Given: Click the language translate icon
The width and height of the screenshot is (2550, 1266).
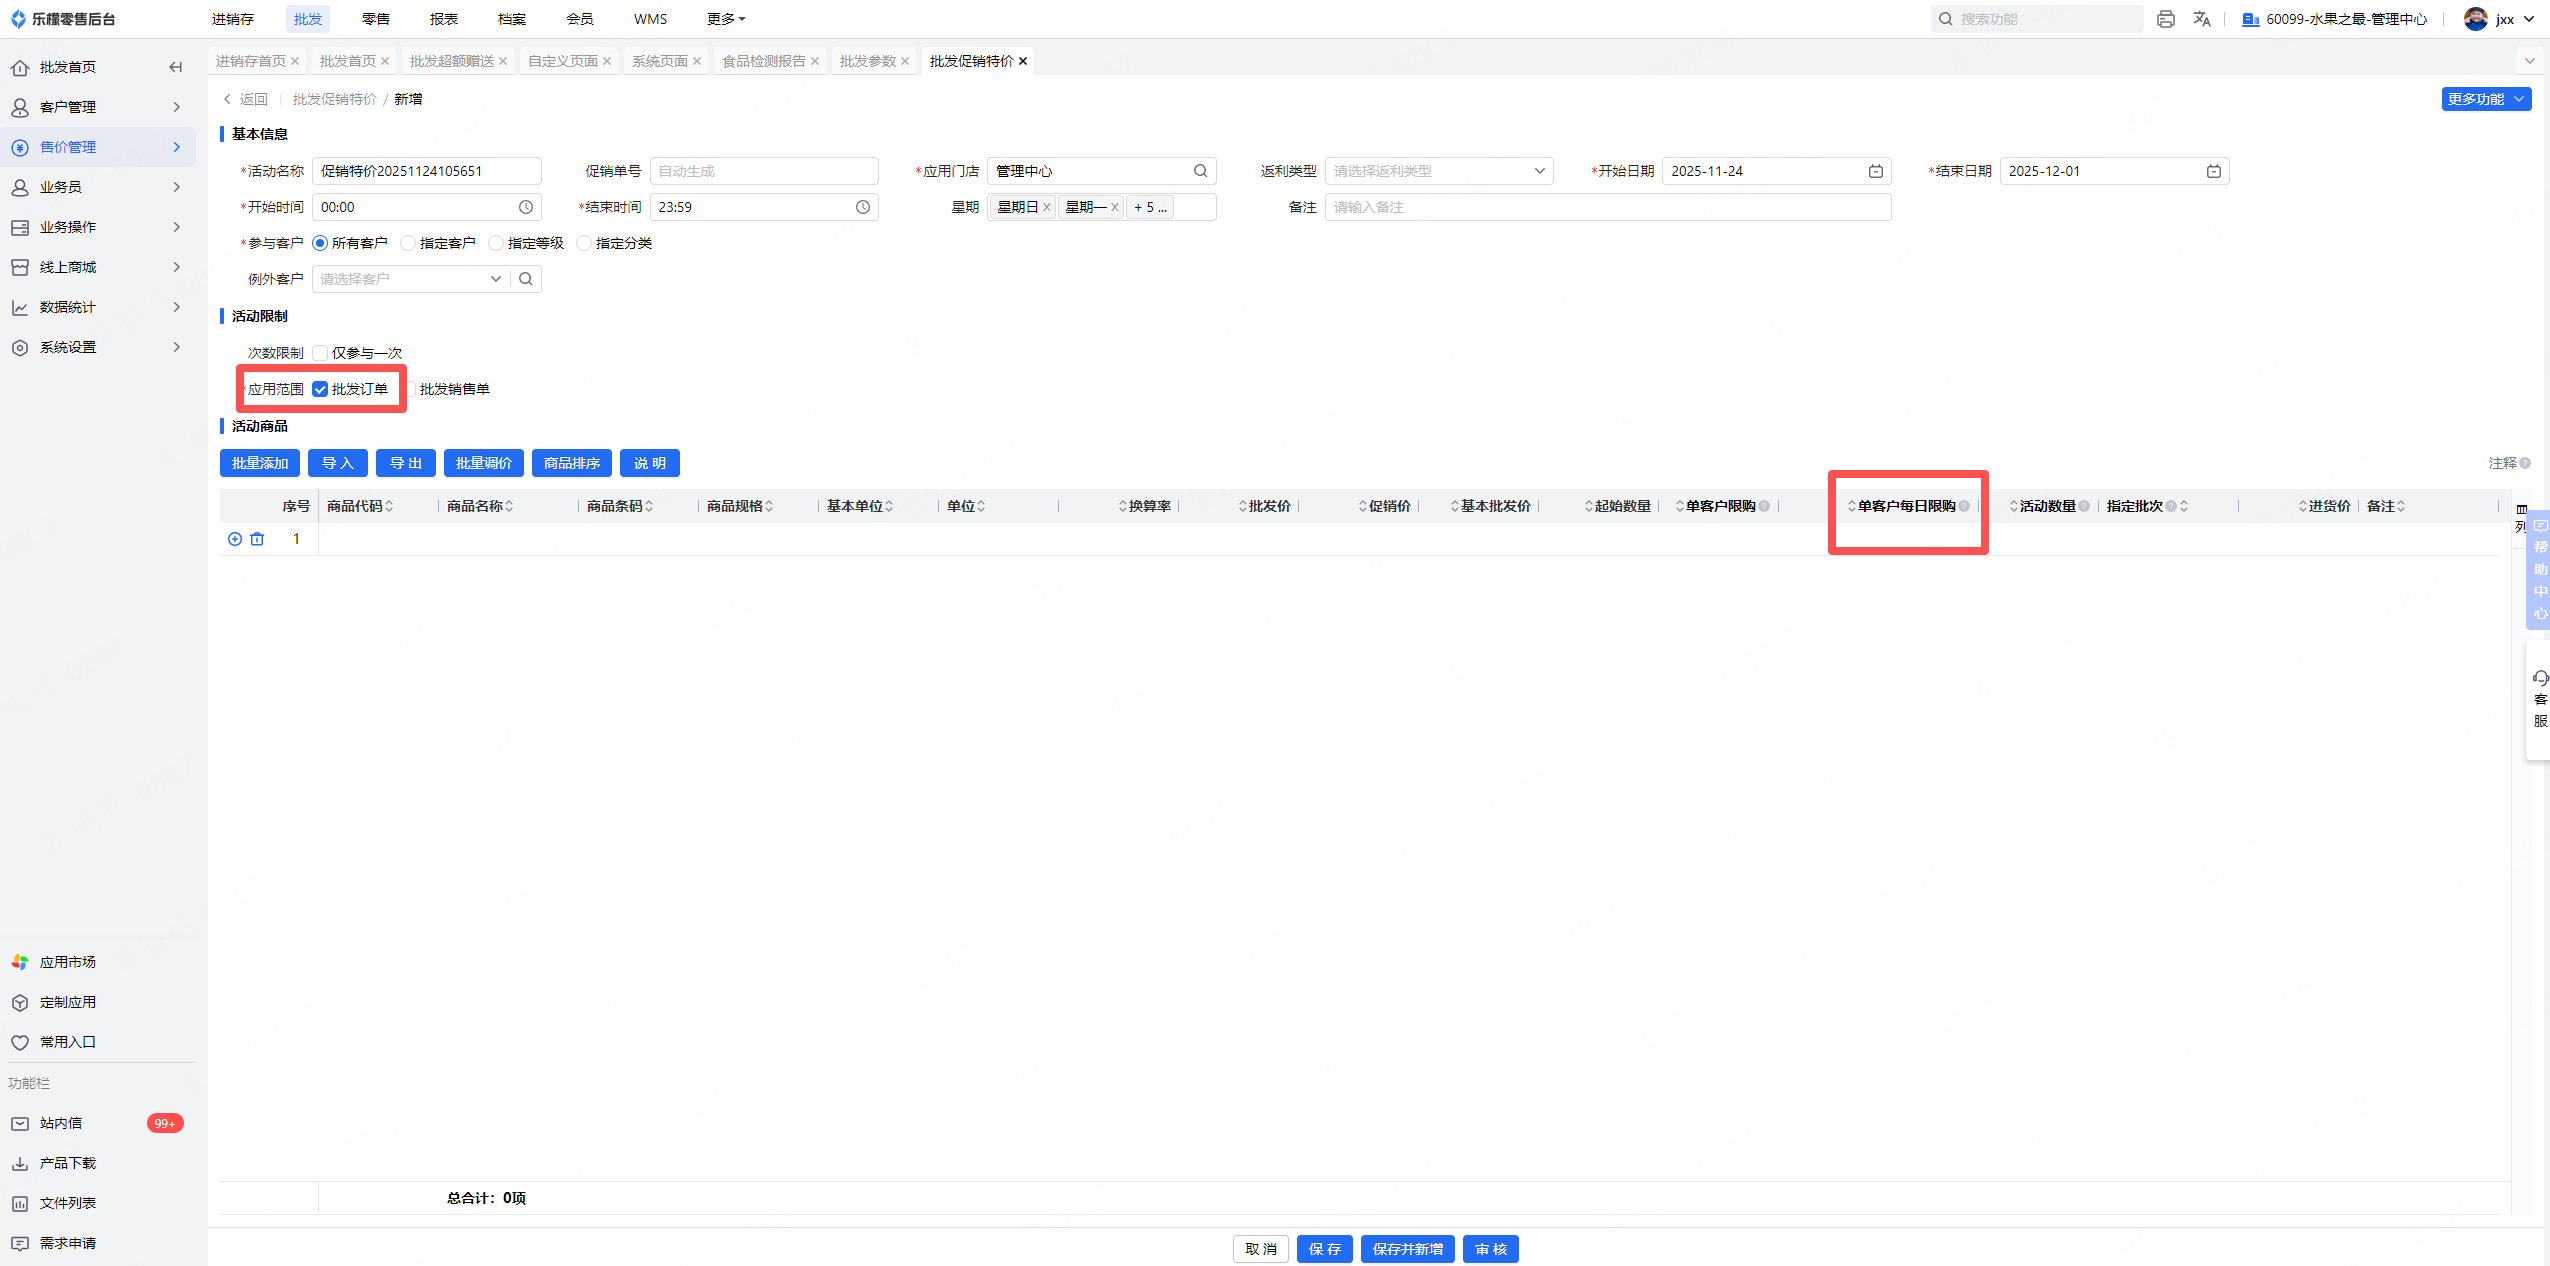Looking at the screenshot, I should (2202, 19).
